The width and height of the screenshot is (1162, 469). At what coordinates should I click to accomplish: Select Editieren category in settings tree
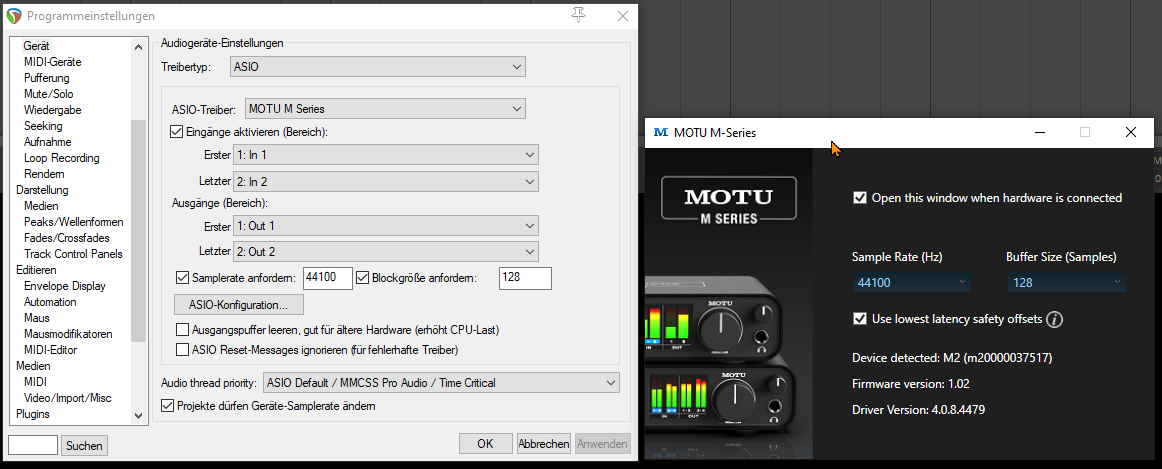point(36,270)
